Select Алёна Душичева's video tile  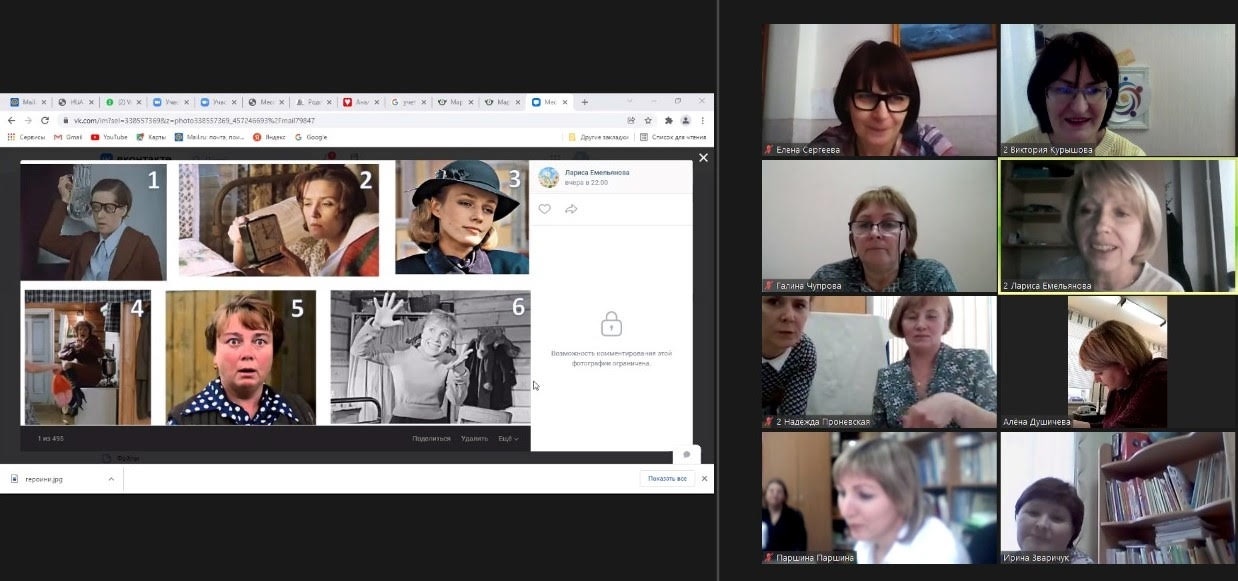coord(1118,362)
